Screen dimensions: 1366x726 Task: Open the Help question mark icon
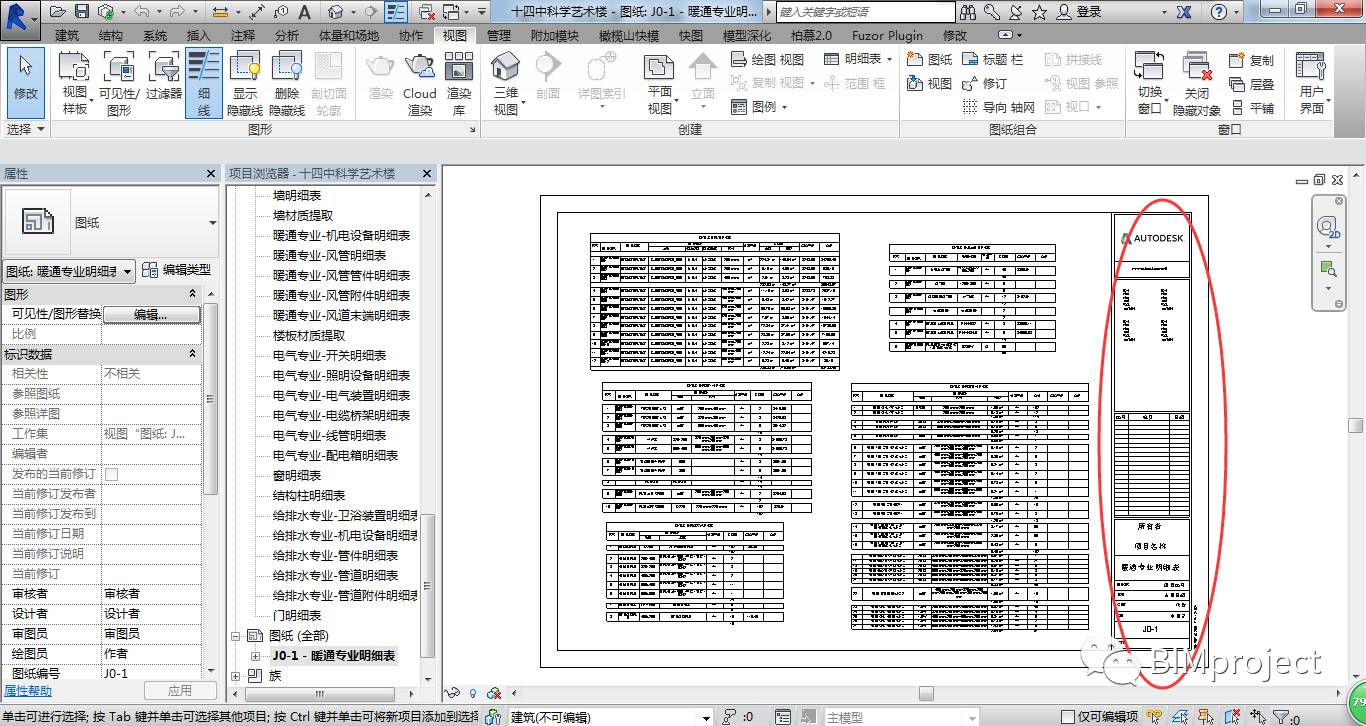click(1219, 12)
